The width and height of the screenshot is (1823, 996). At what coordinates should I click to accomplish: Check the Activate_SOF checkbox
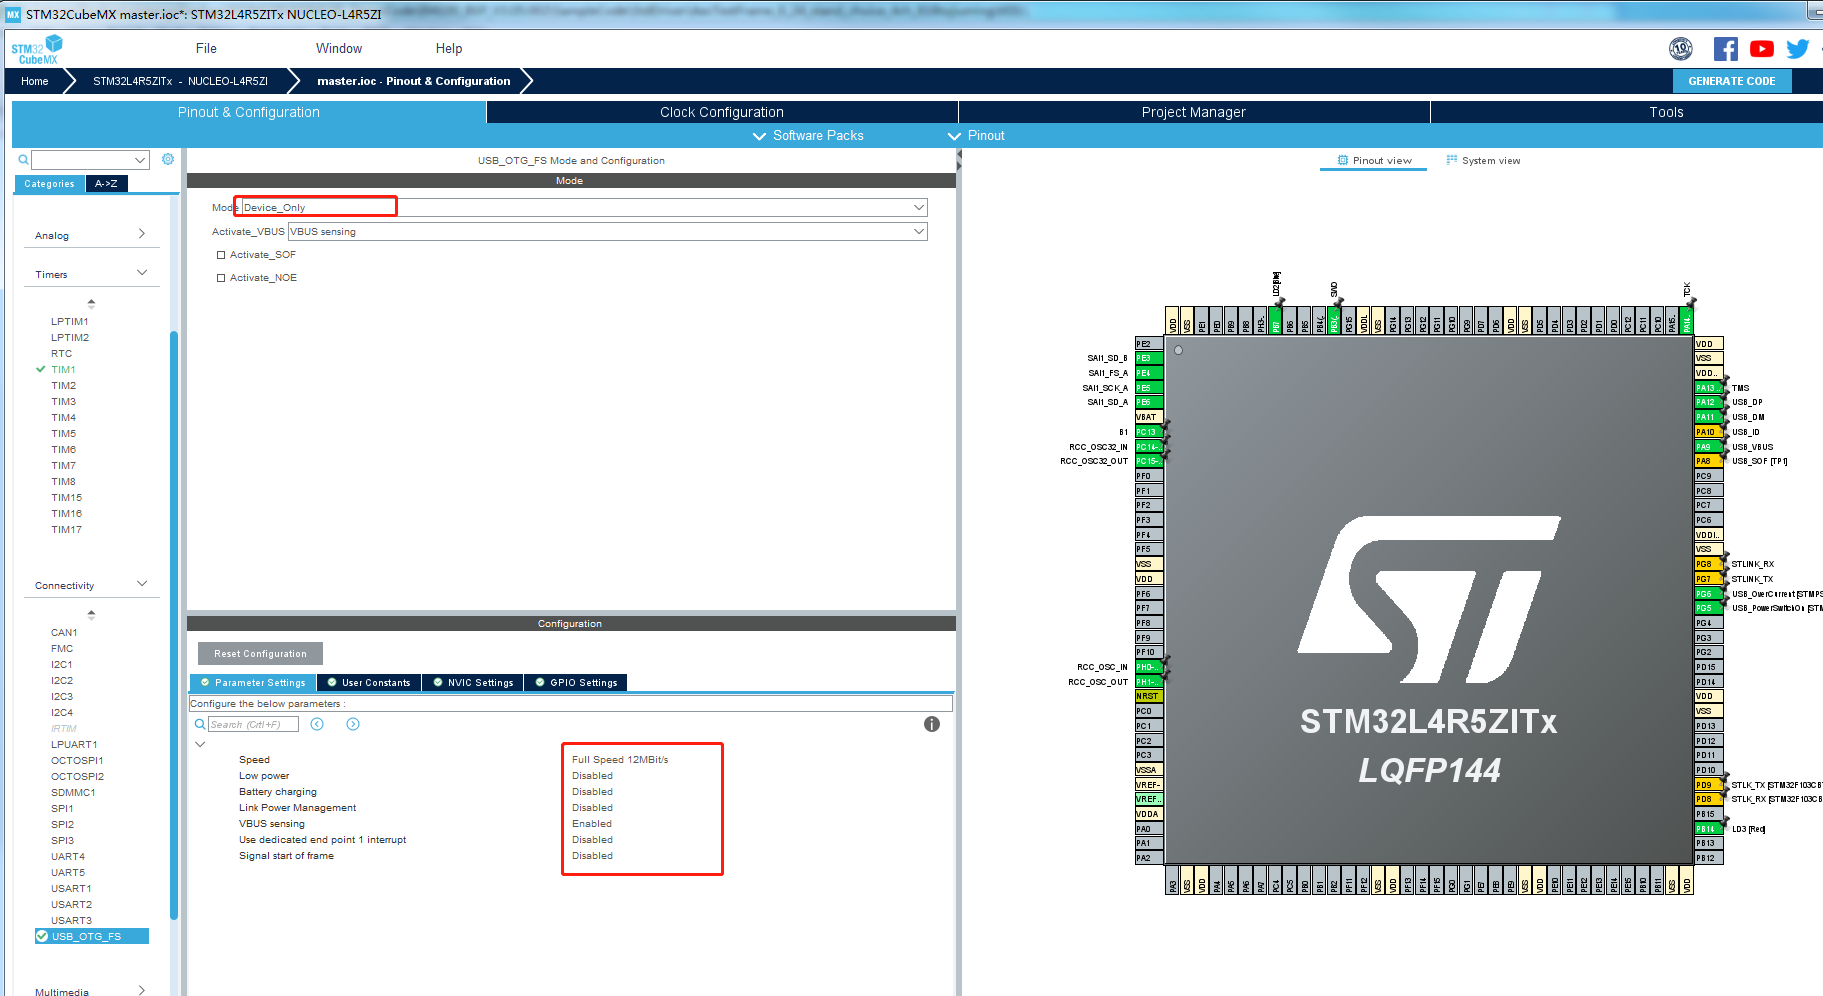221,254
